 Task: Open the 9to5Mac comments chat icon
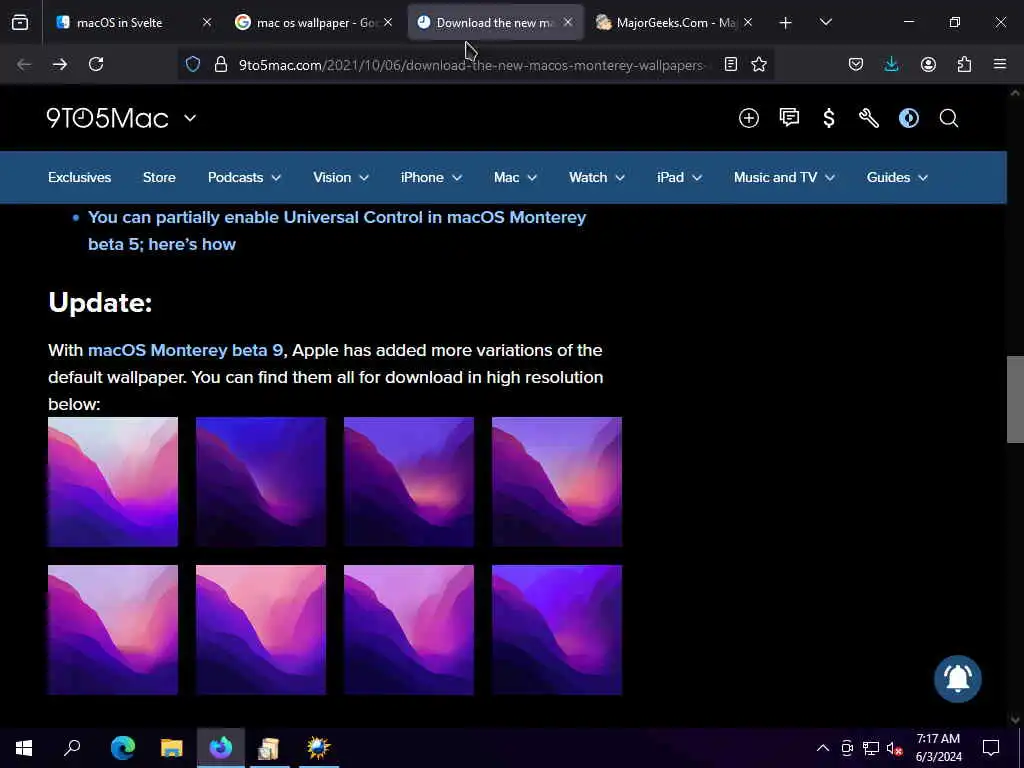click(789, 118)
